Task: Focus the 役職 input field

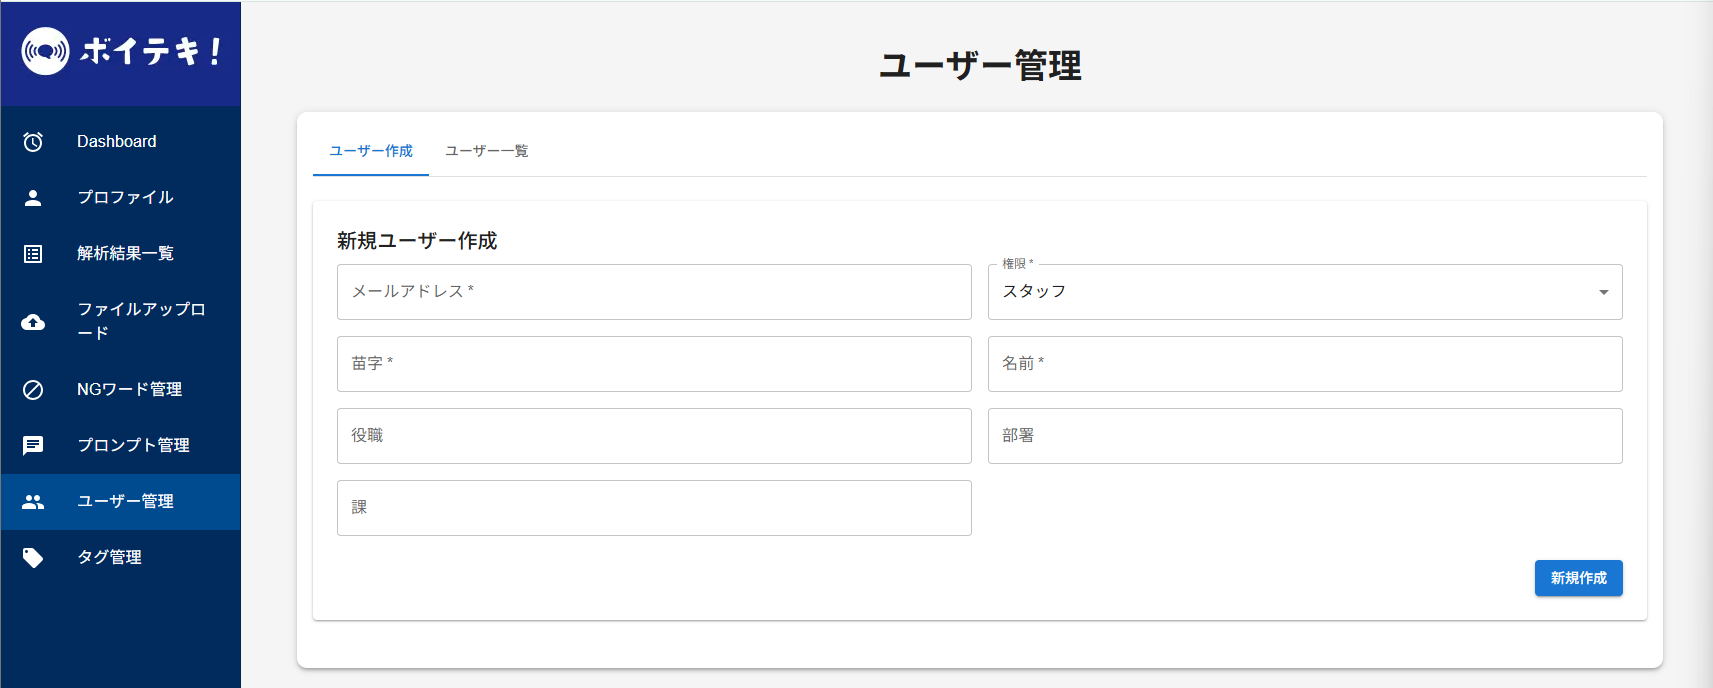Action: (x=654, y=436)
